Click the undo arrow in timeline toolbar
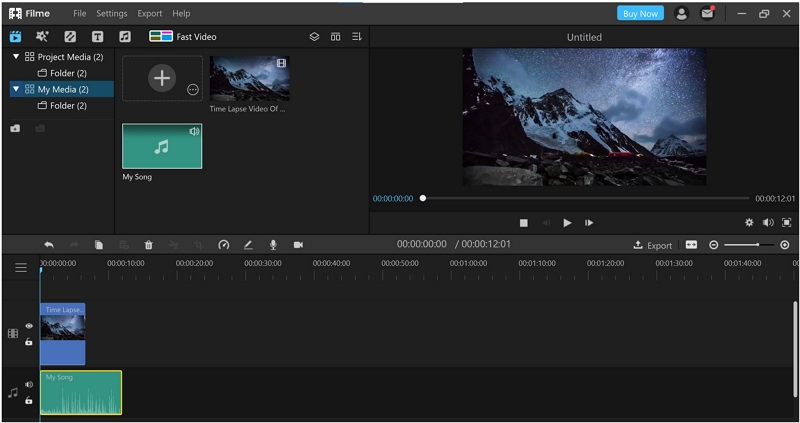Image resolution: width=800 pixels, height=423 pixels. 49,245
